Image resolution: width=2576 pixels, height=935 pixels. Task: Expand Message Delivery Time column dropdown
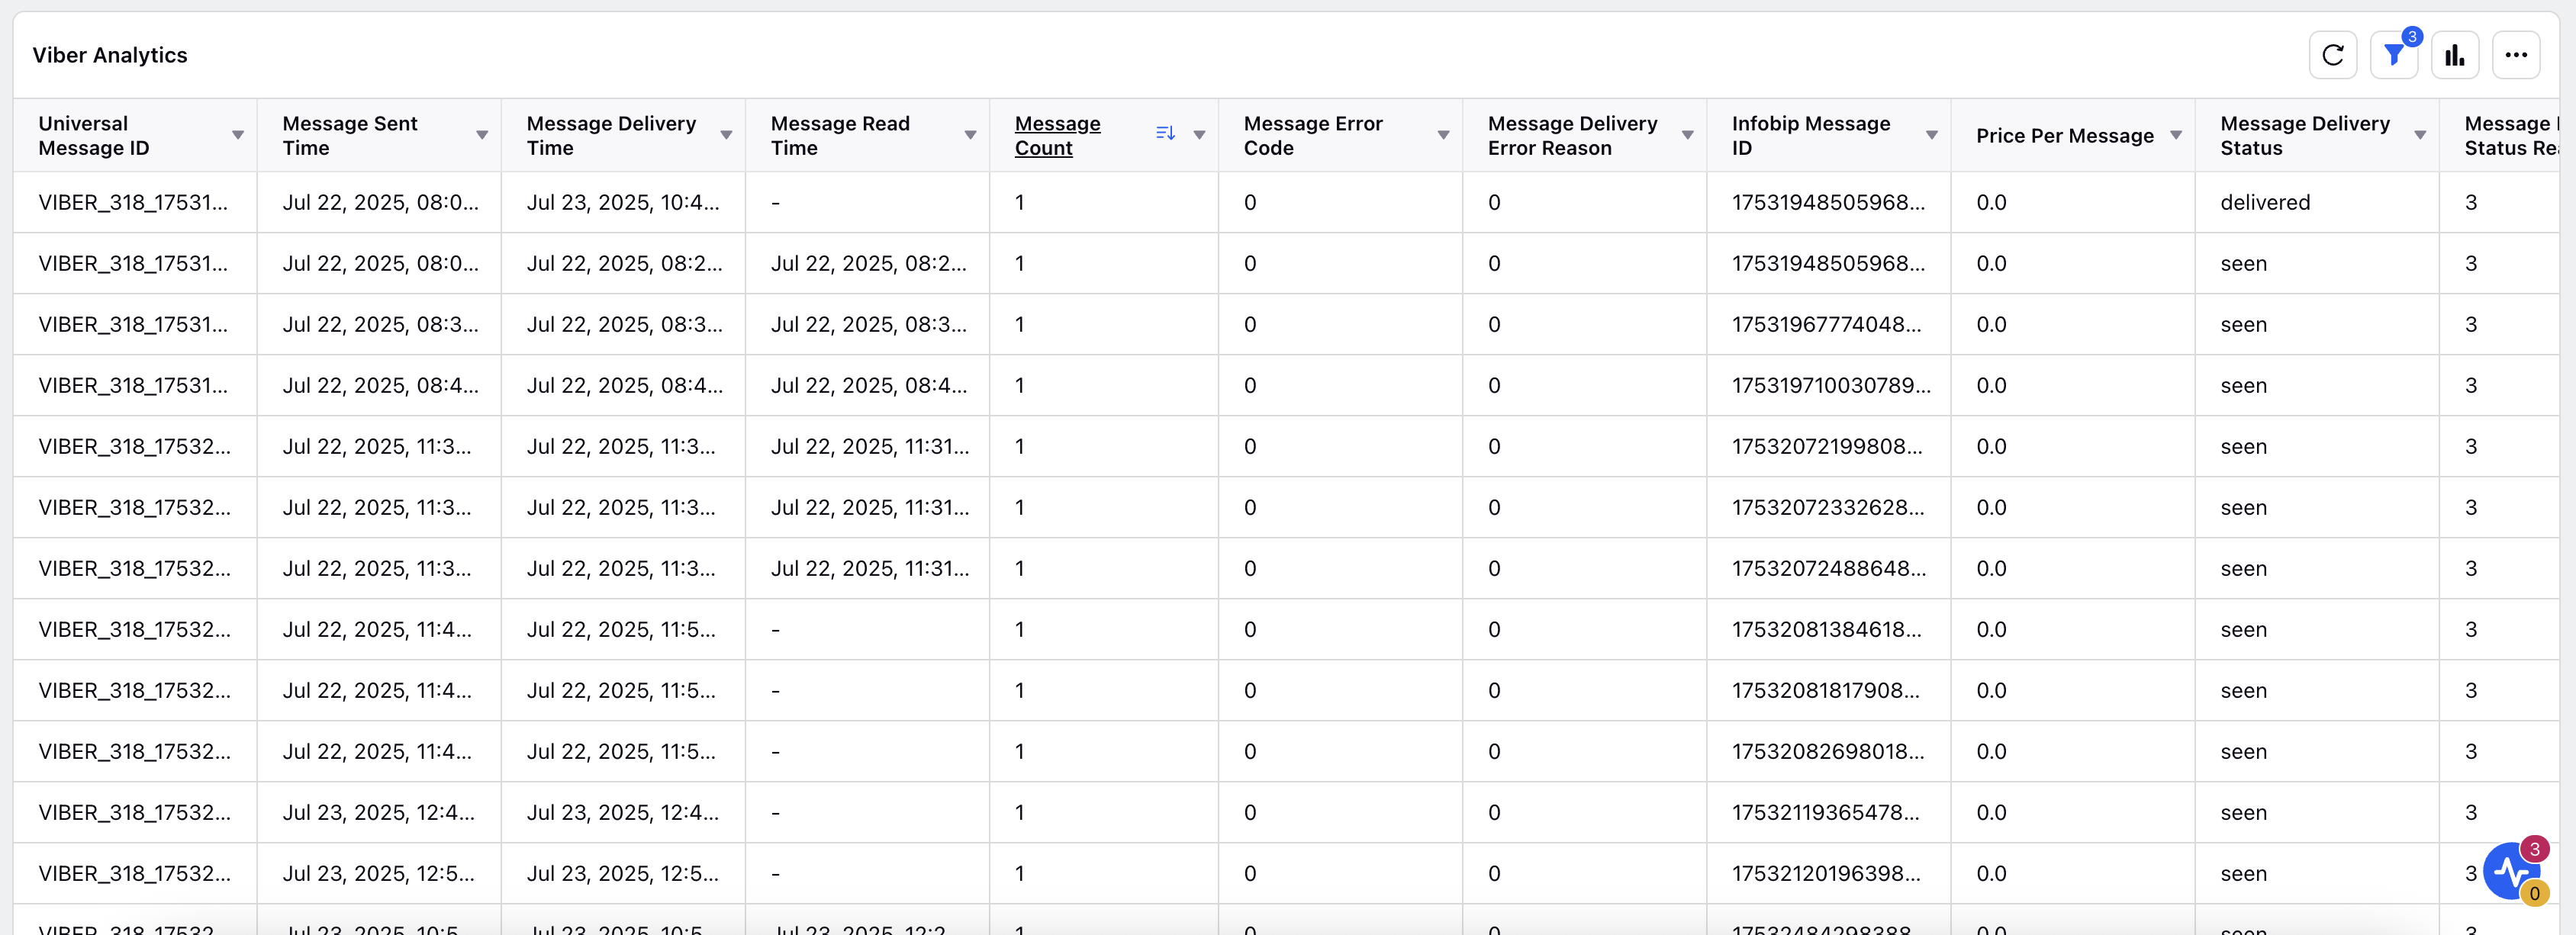[726, 135]
